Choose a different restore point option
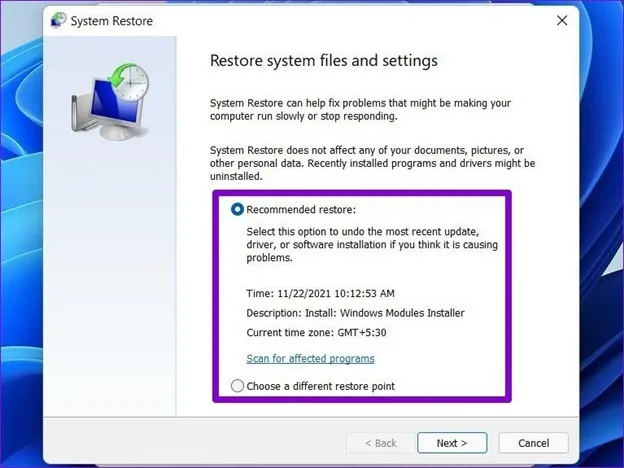 (237, 386)
